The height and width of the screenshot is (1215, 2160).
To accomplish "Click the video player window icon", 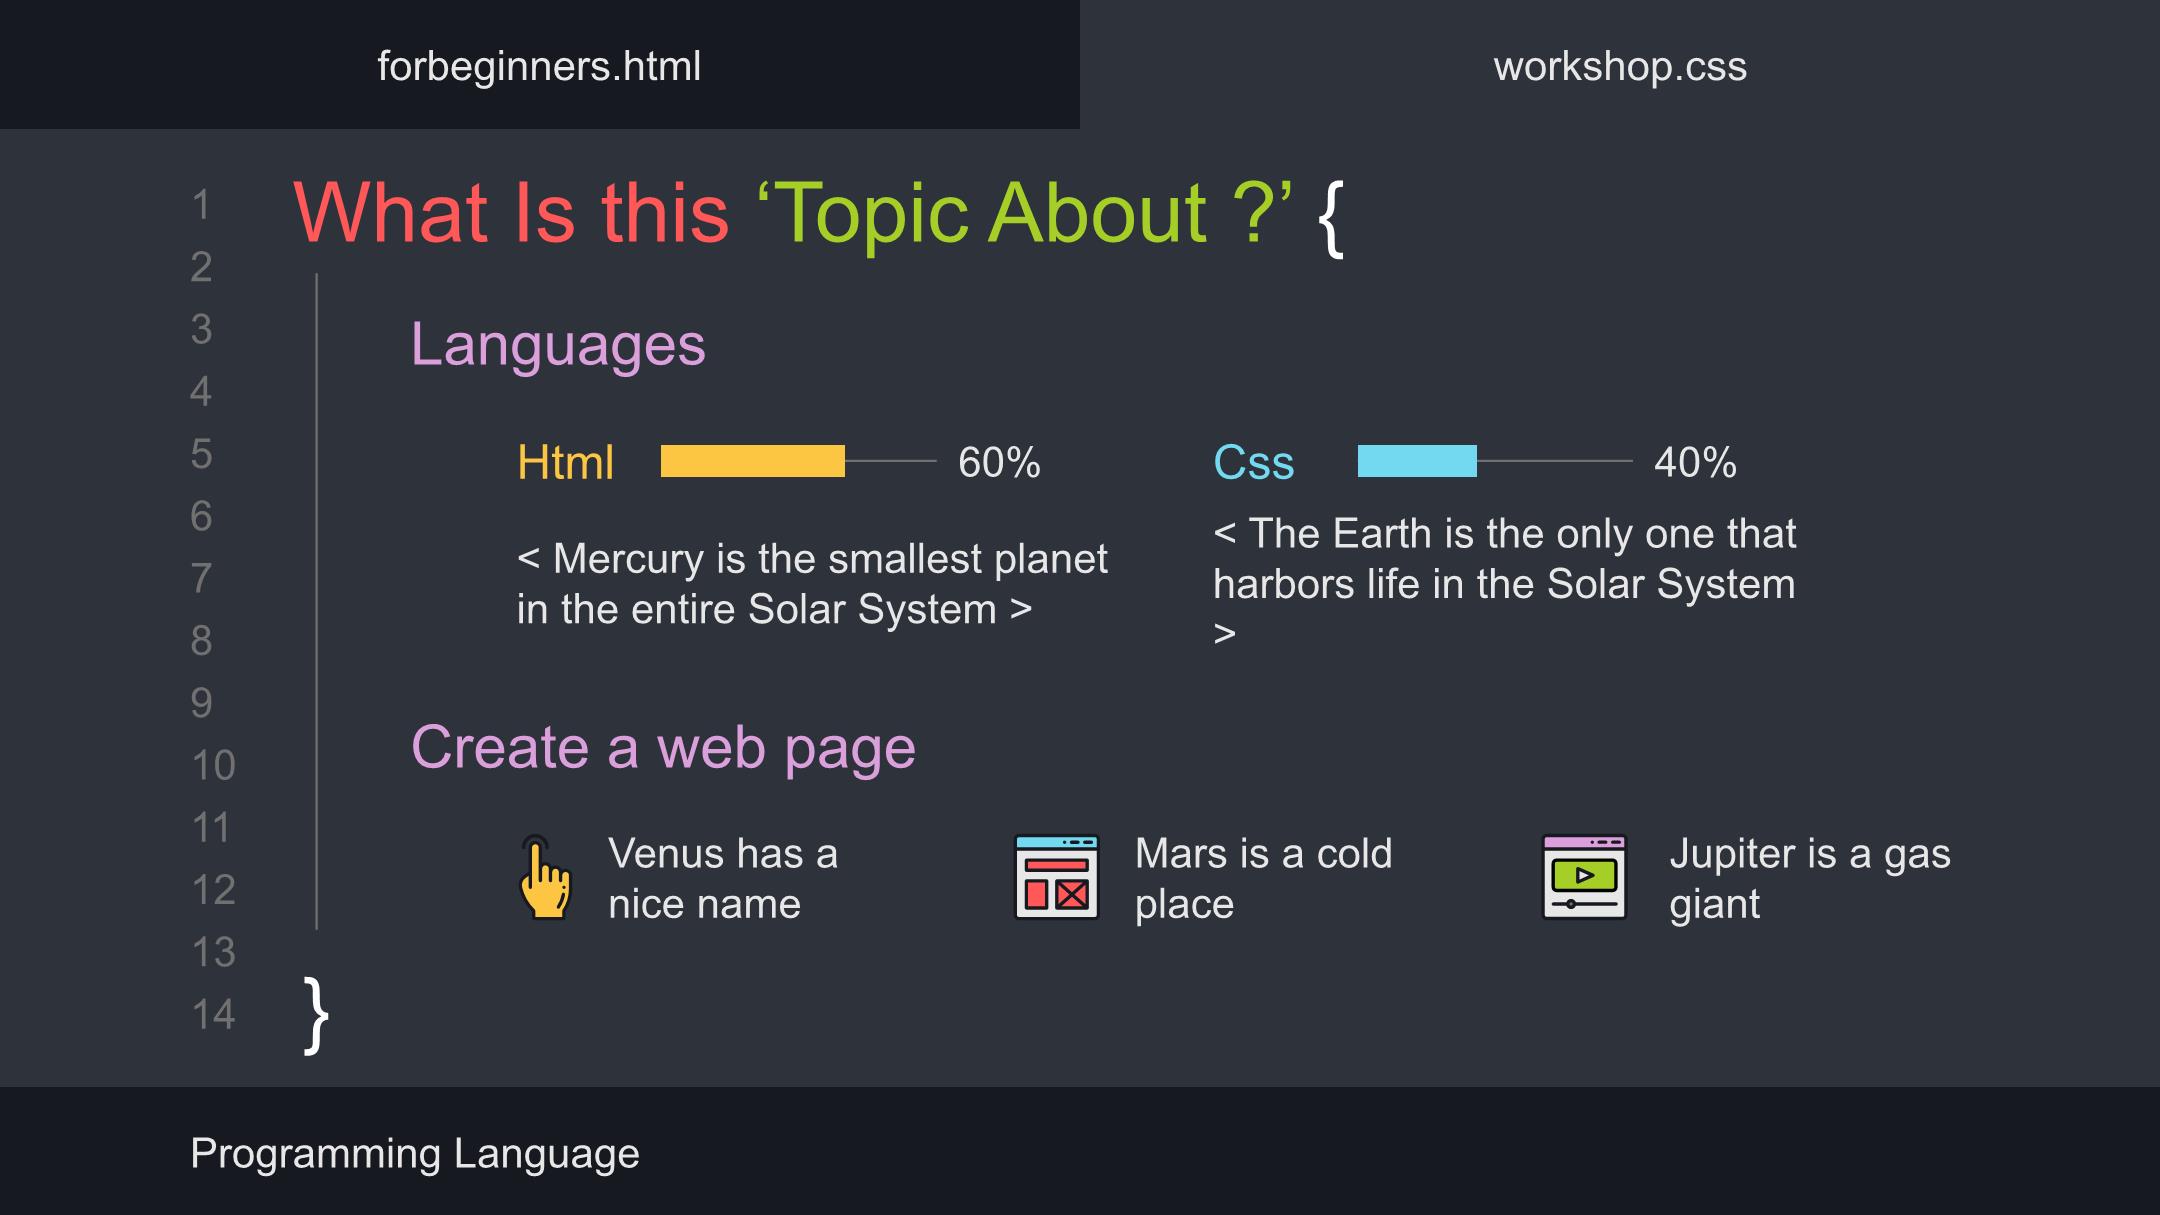I will coord(1584,877).
